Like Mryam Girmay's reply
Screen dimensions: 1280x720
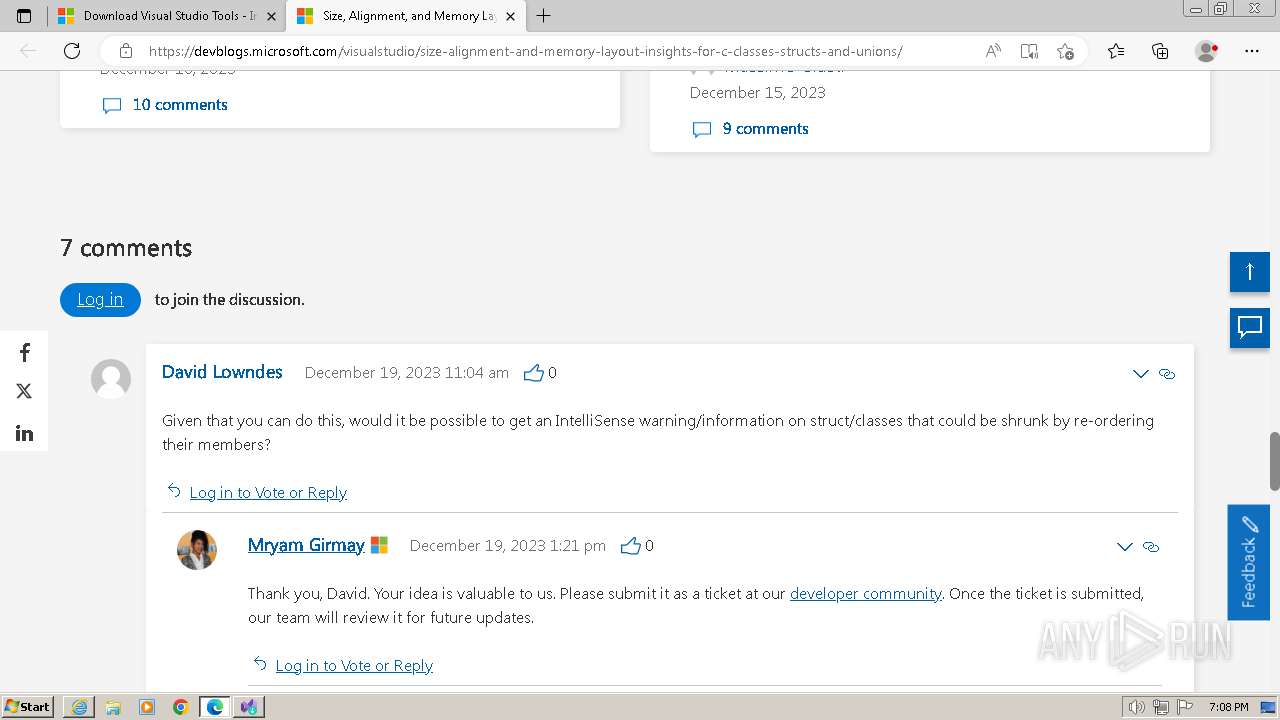[630, 546]
